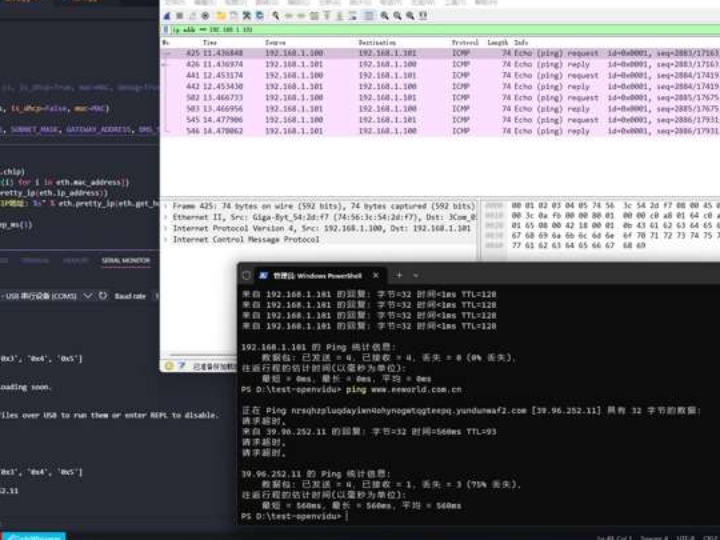Click the PowerShell icon on the terminal tab
The width and height of the screenshot is (720, 540).
pyautogui.click(x=263, y=275)
